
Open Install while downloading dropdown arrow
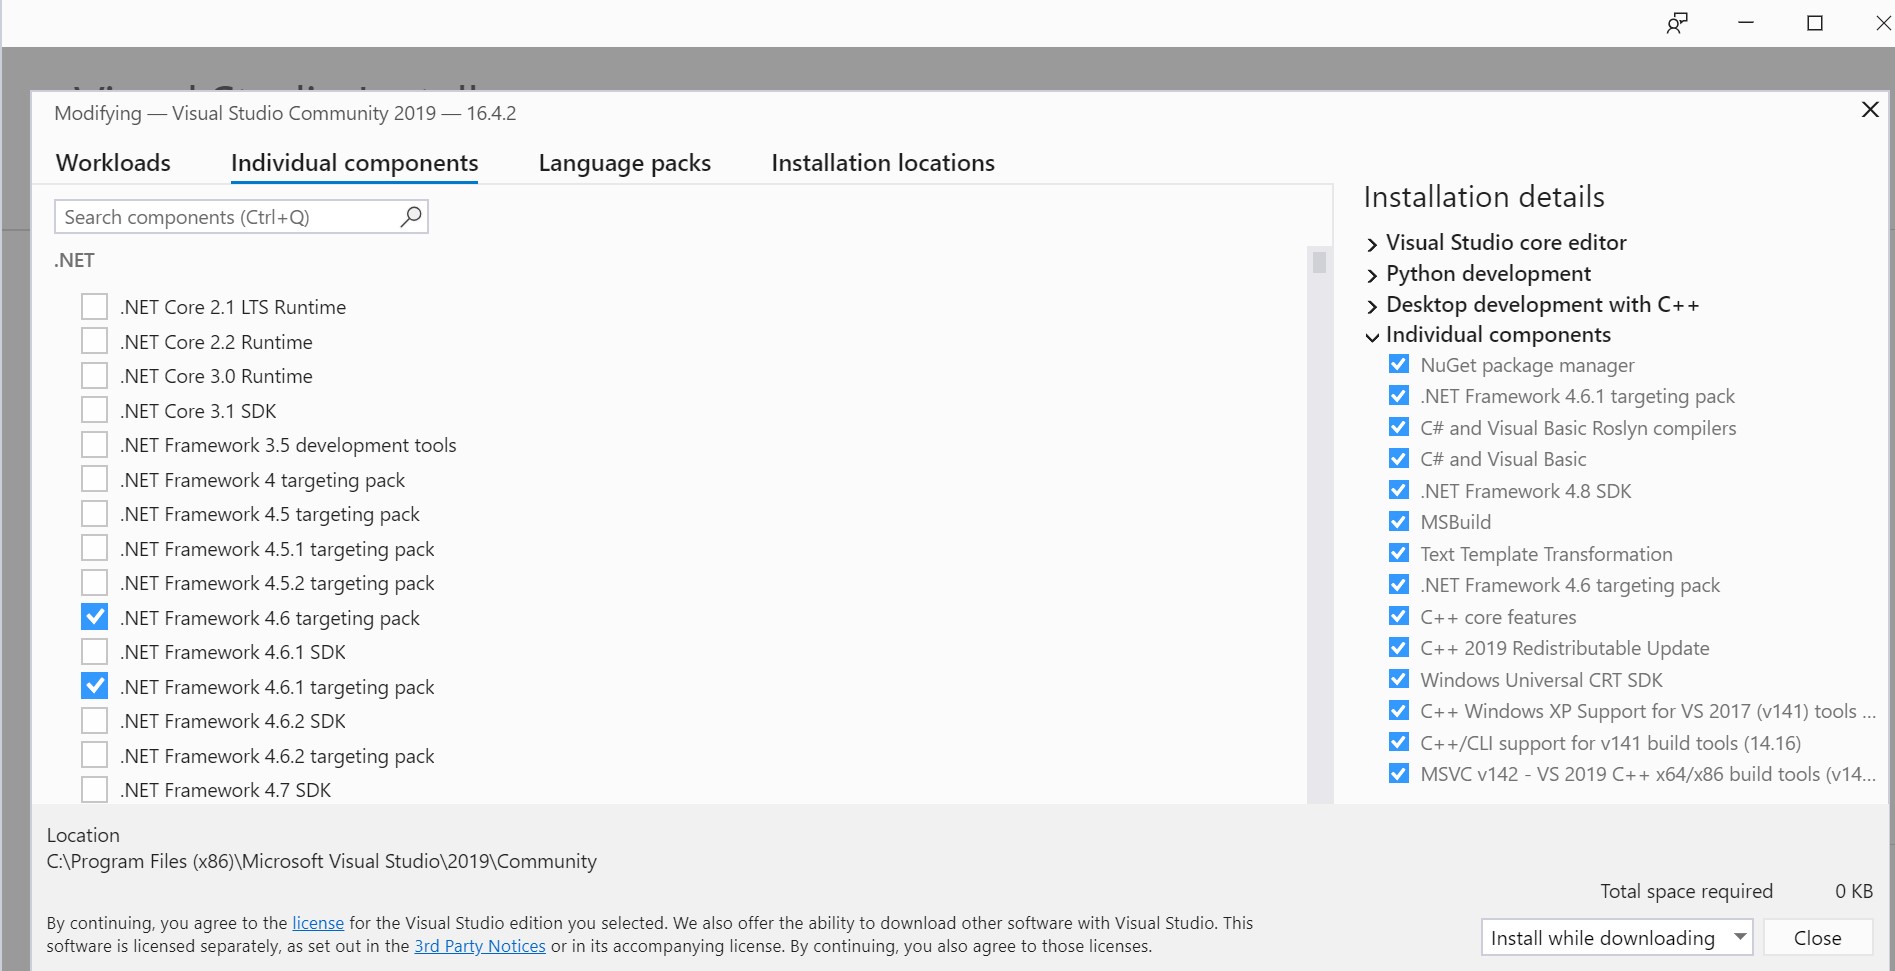(x=1740, y=937)
